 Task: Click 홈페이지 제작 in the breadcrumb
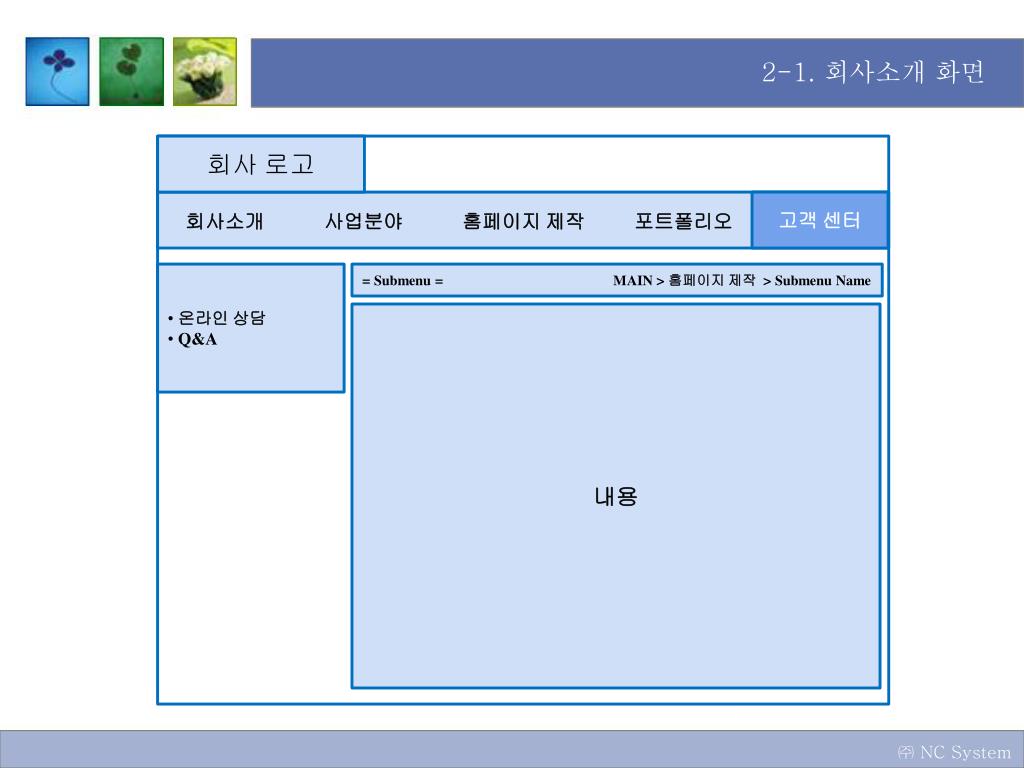[x=712, y=280]
